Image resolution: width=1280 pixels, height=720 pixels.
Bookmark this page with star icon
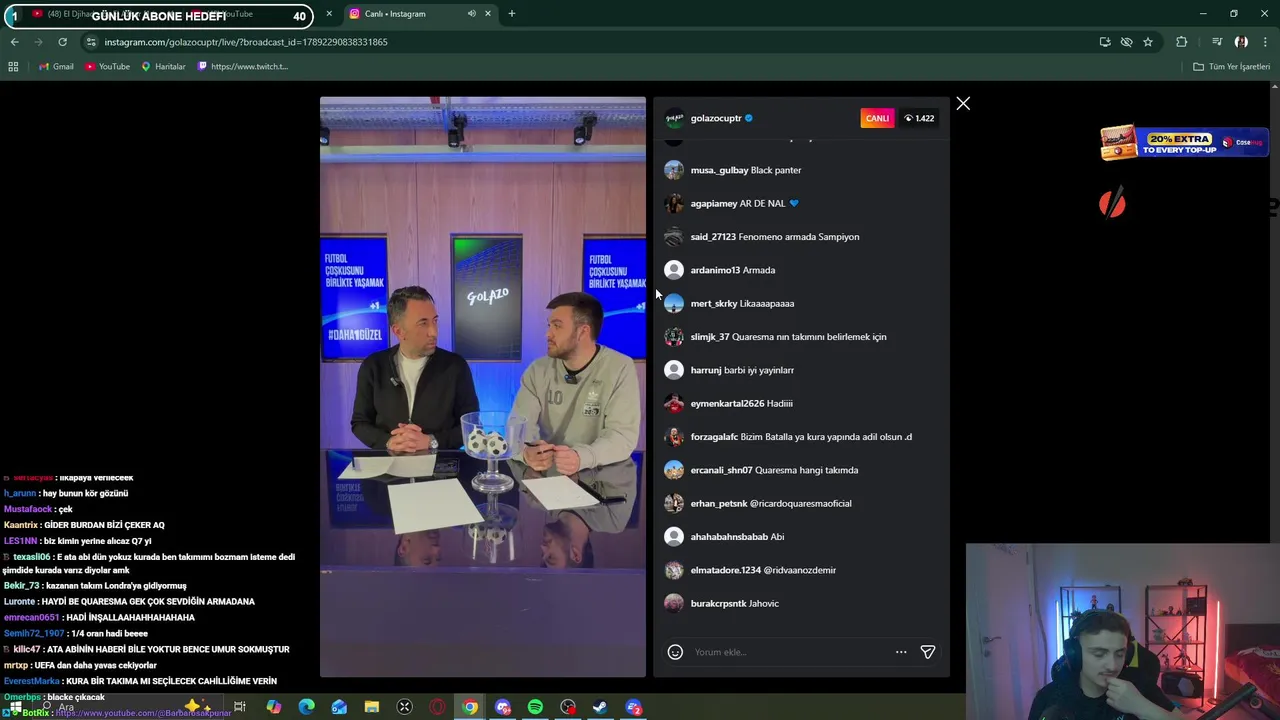tap(1148, 42)
